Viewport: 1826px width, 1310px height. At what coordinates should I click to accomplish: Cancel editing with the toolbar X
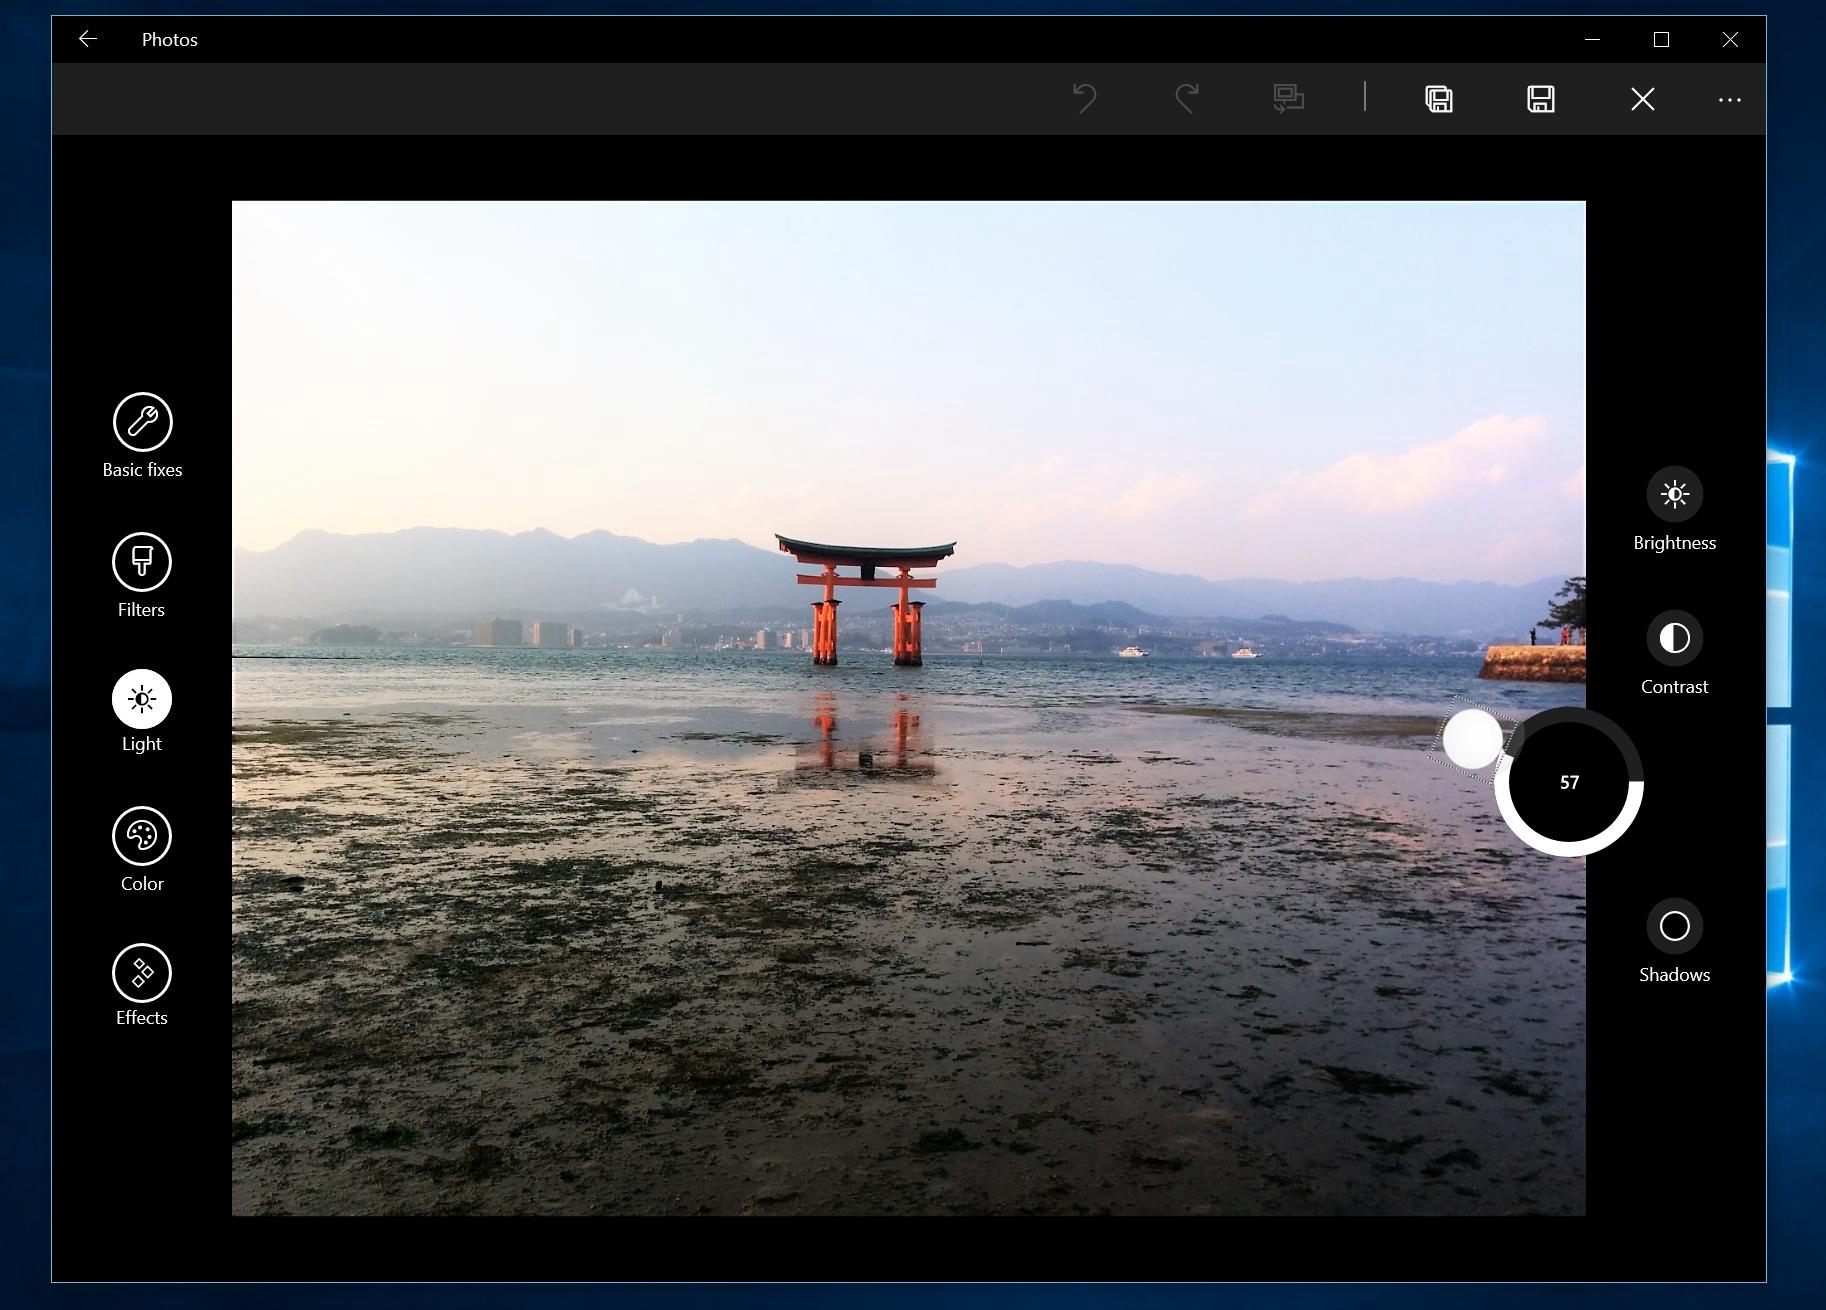click(x=1642, y=98)
